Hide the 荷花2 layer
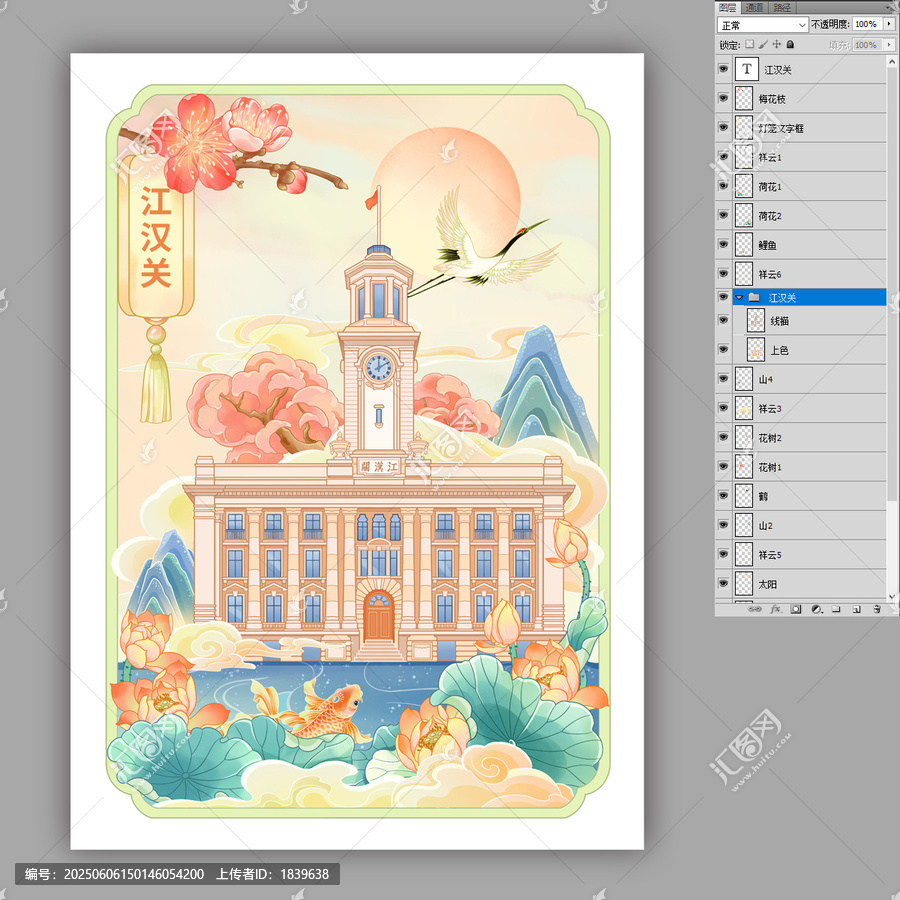The image size is (900, 900). (723, 216)
